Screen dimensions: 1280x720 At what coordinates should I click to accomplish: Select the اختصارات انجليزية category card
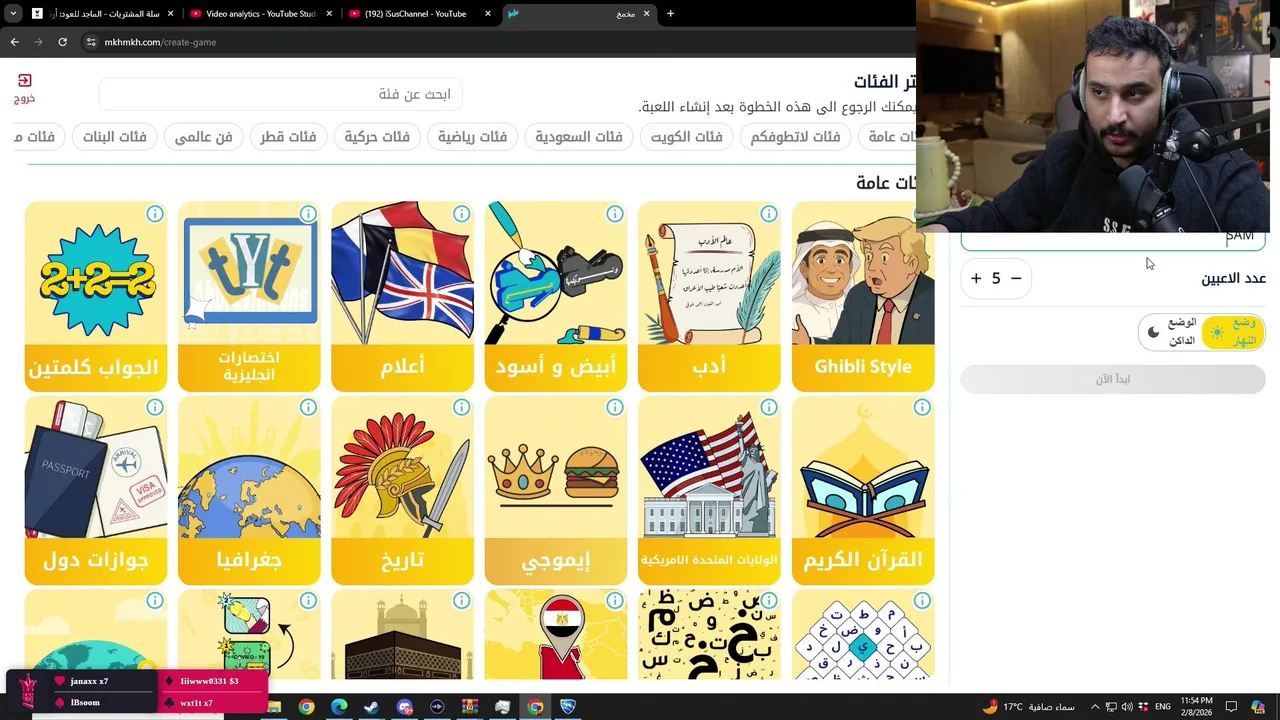249,296
